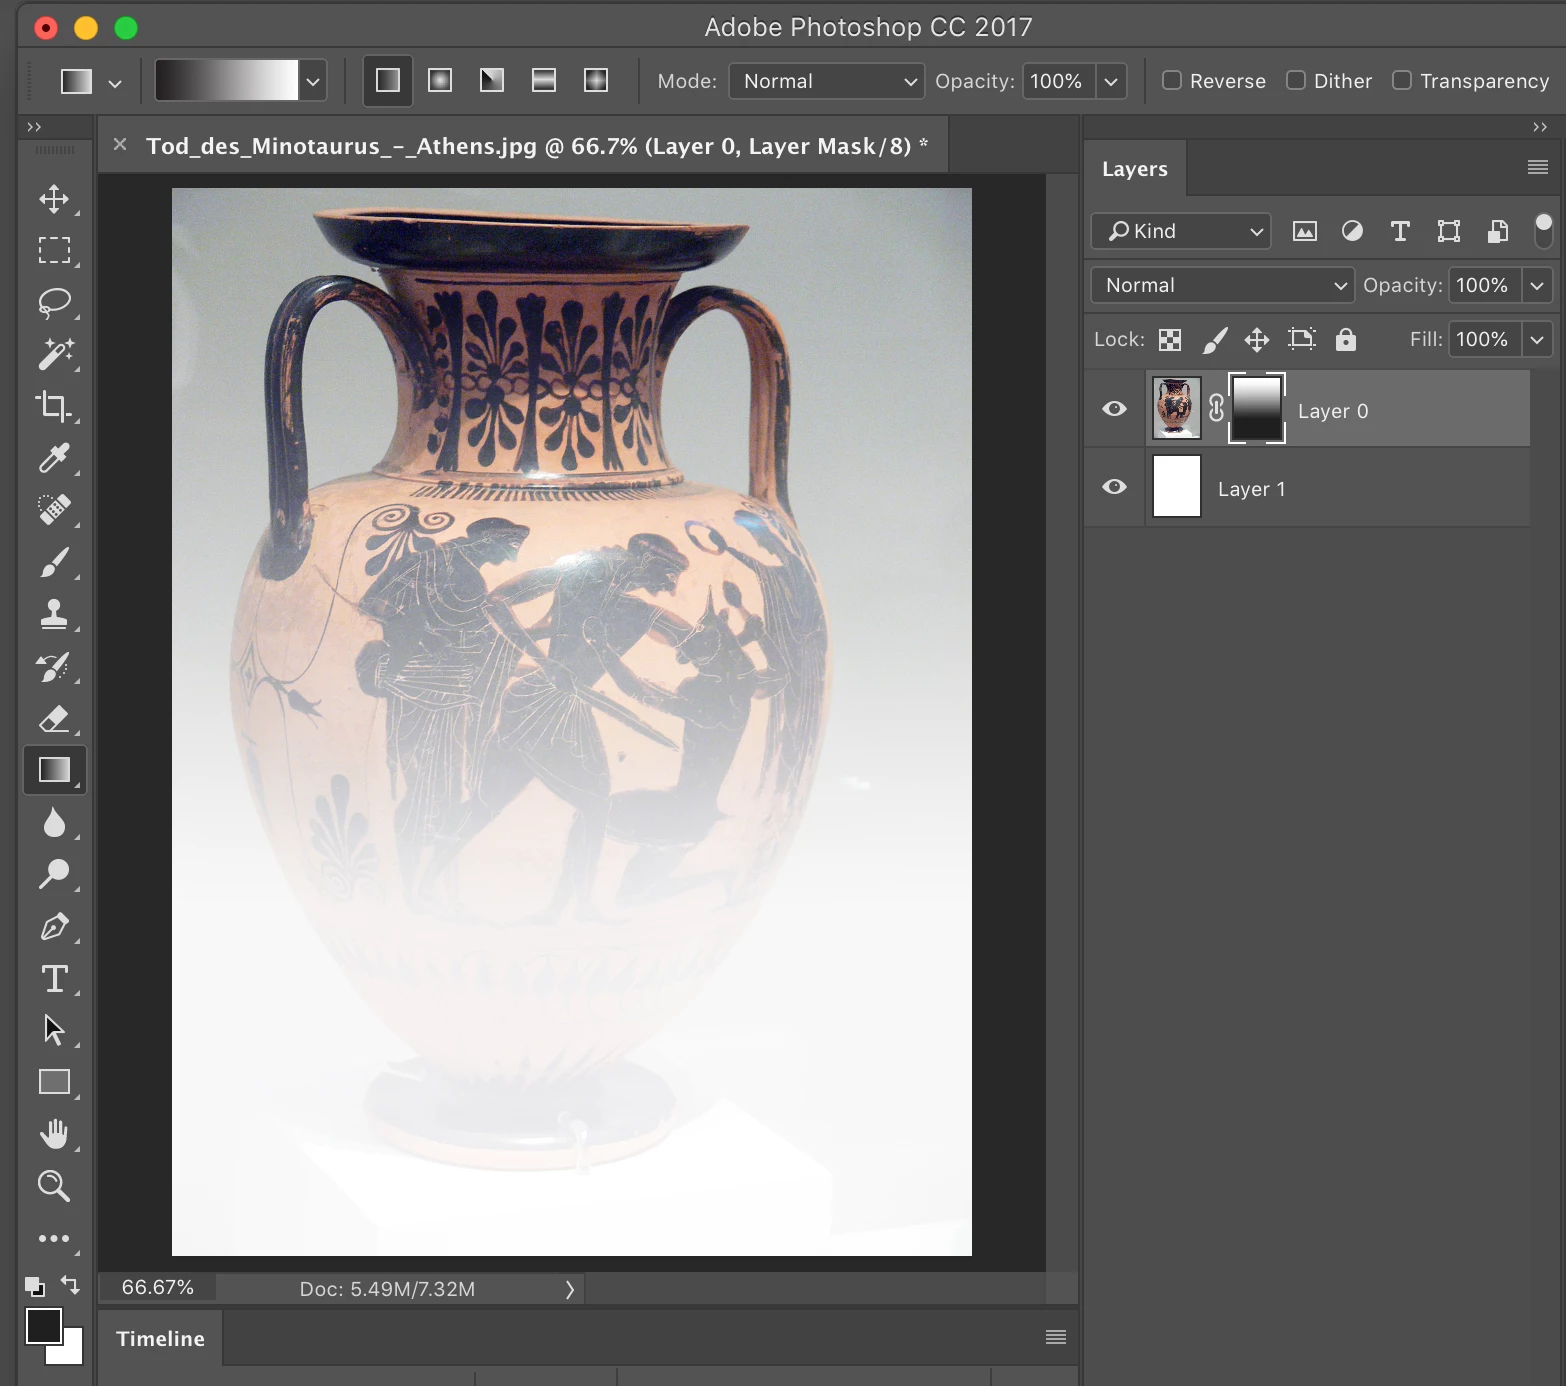Enable the Transparency checkbox
Screen dimensions: 1566x1386
[x=1402, y=80]
